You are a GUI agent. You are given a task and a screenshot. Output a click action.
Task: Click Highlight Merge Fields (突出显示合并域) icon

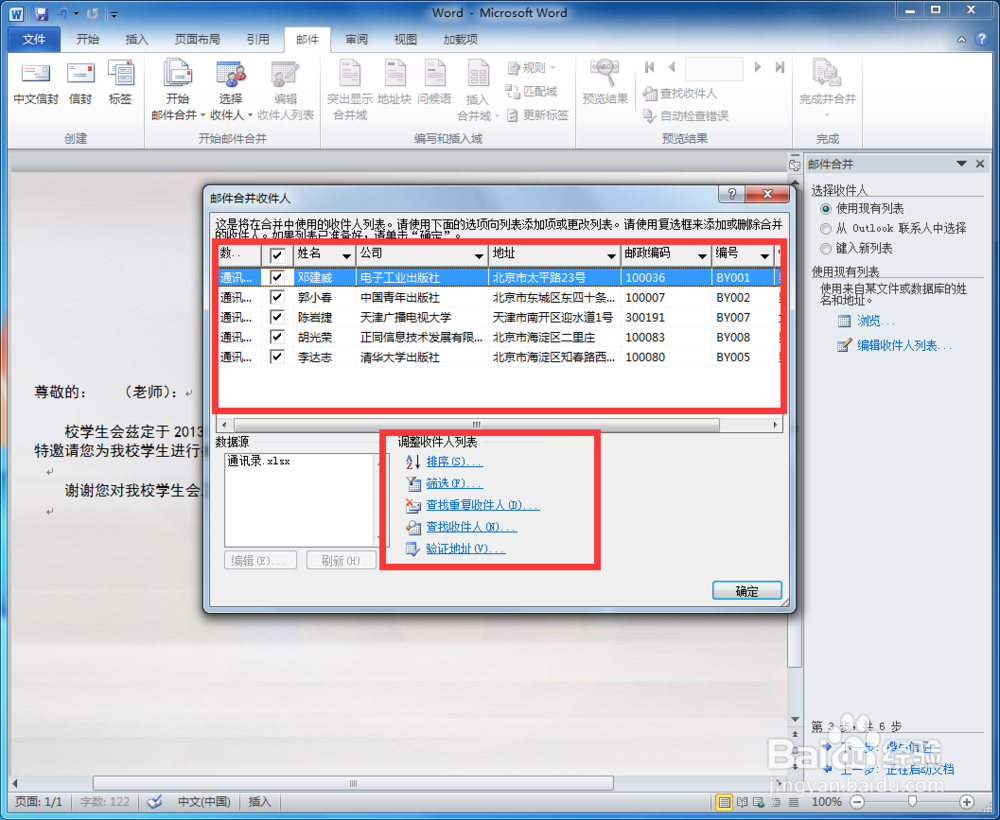tap(349, 89)
